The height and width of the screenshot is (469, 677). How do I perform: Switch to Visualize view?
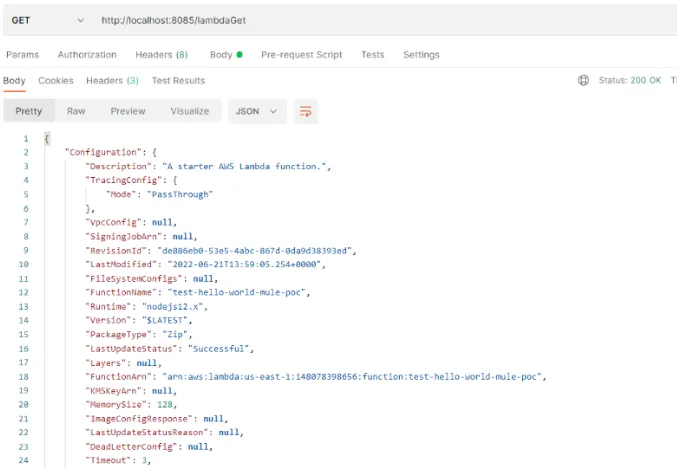tap(190, 111)
